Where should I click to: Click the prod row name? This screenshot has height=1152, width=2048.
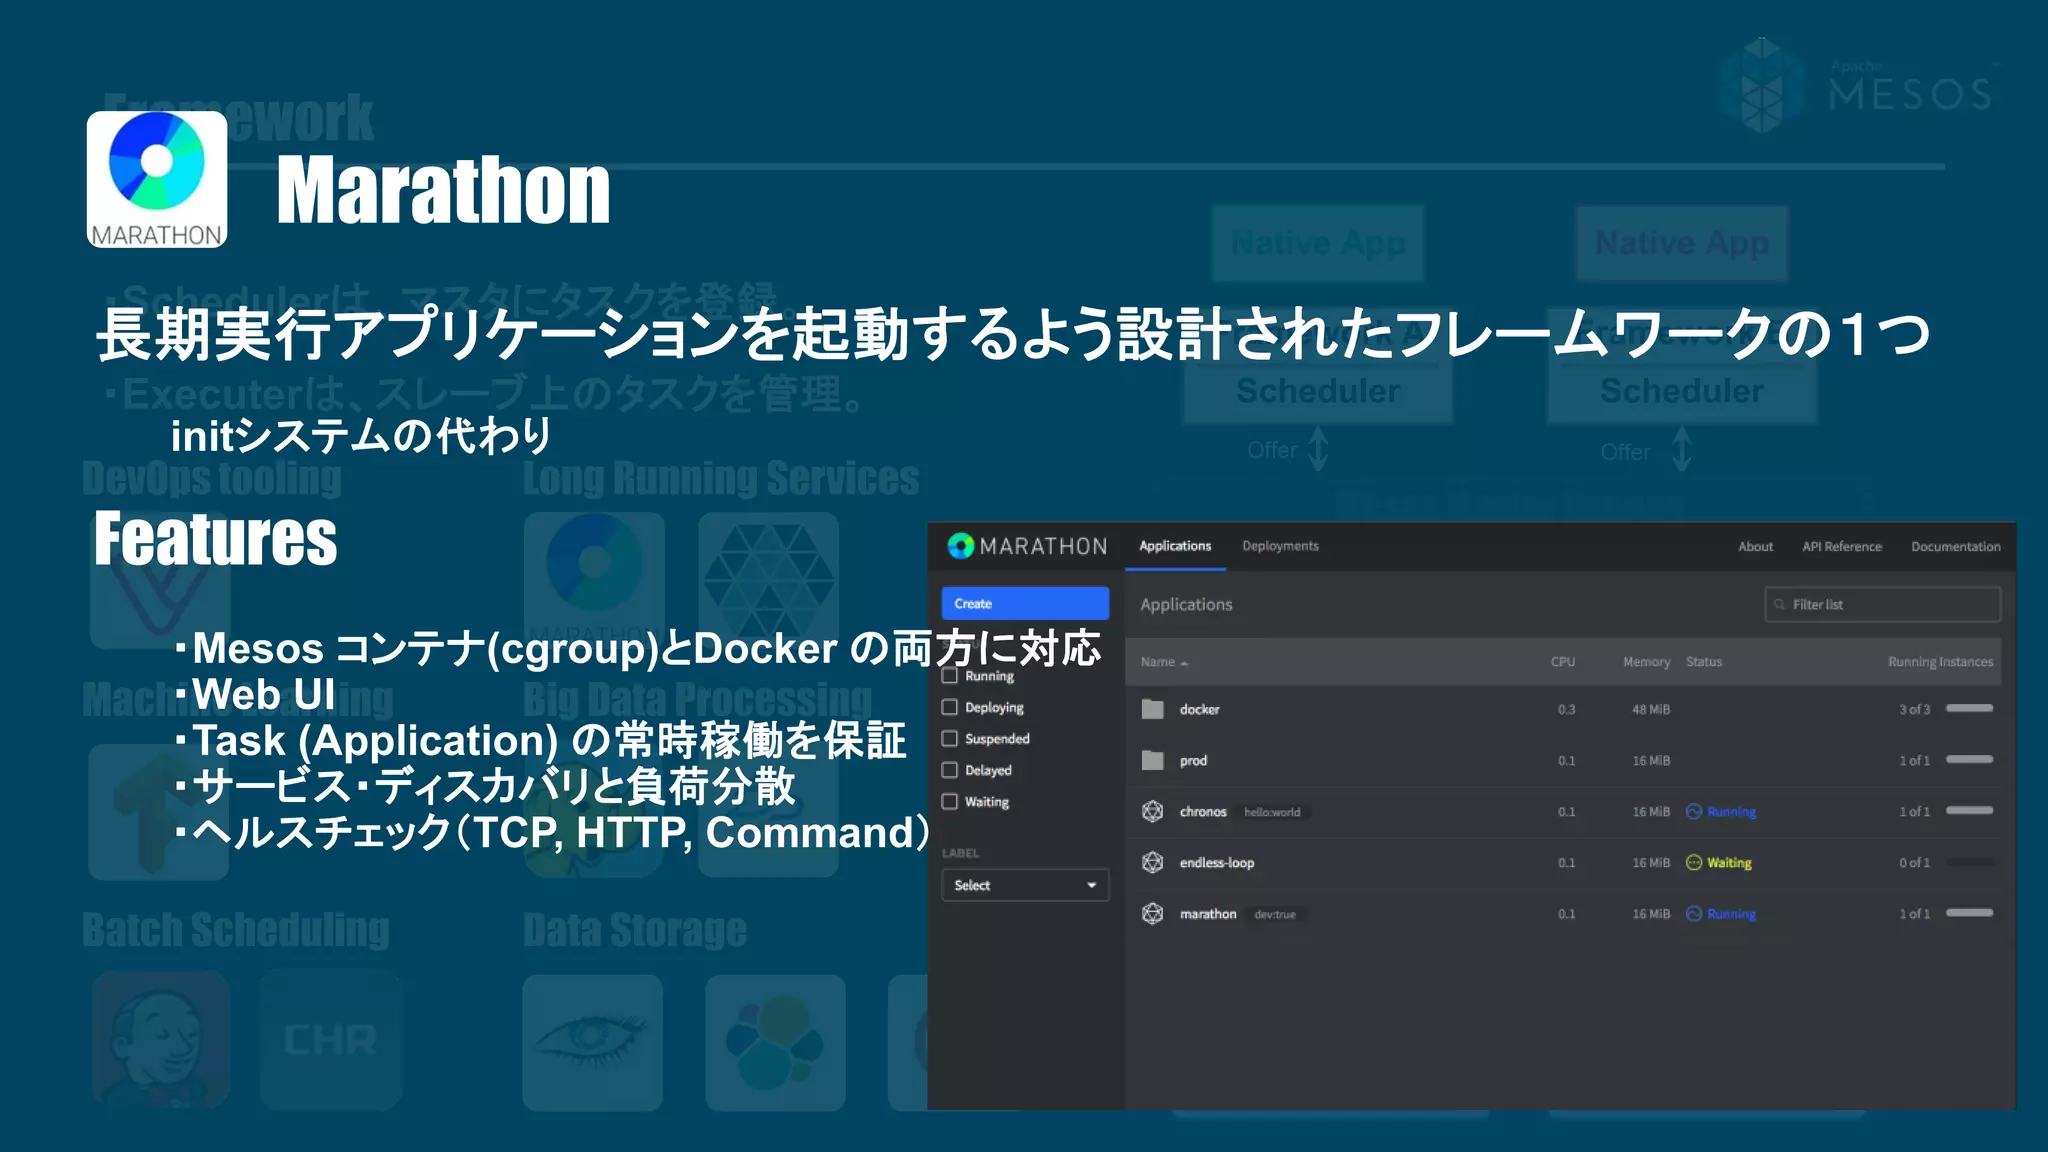click(1193, 760)
